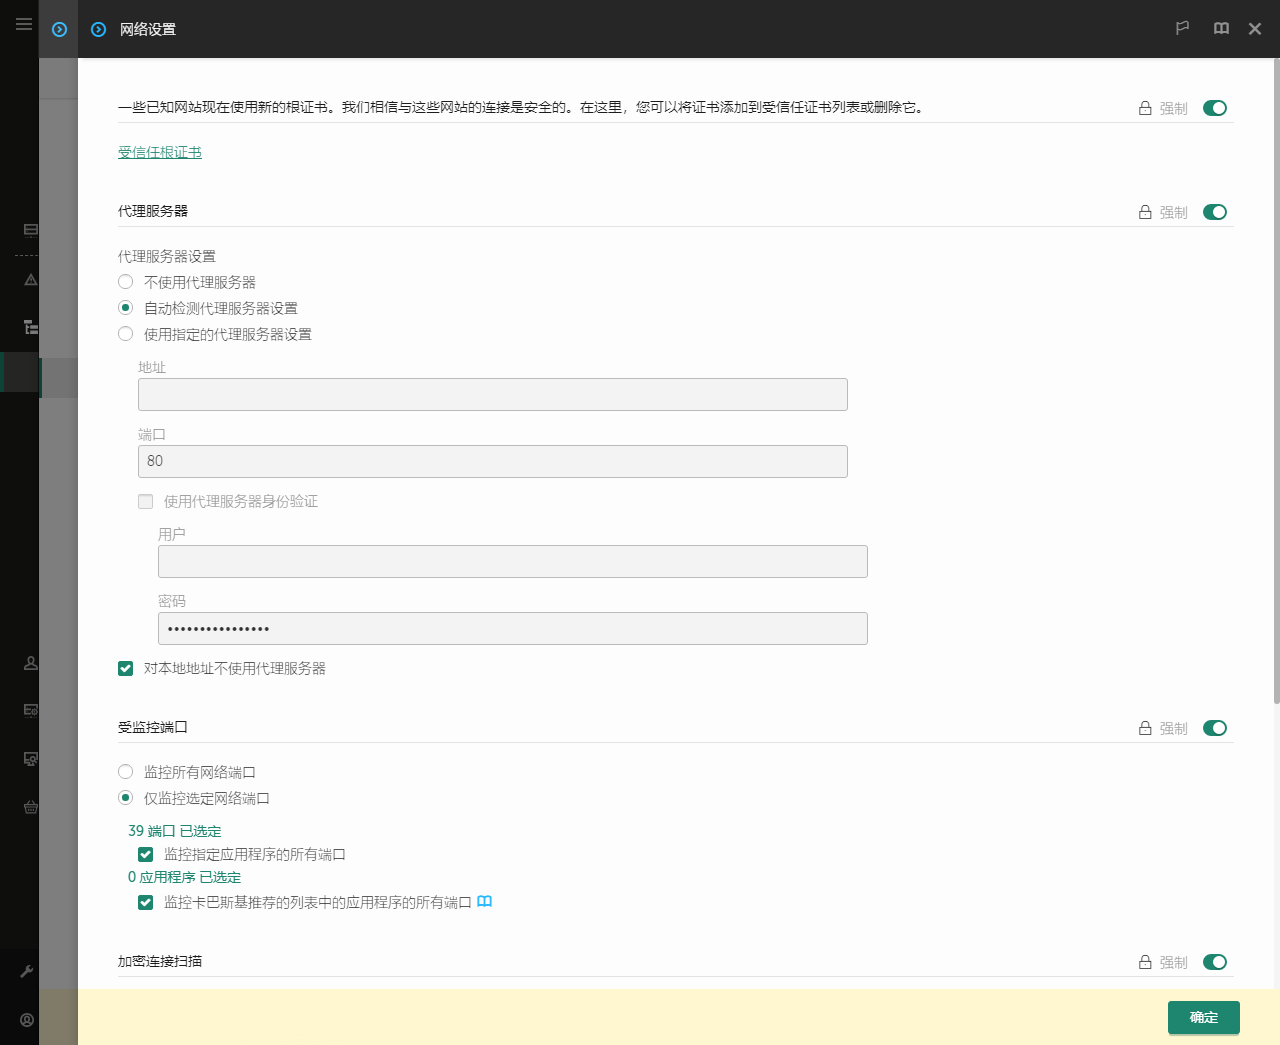Click the 加密连接扫描 section heading

tap(160, 961)
